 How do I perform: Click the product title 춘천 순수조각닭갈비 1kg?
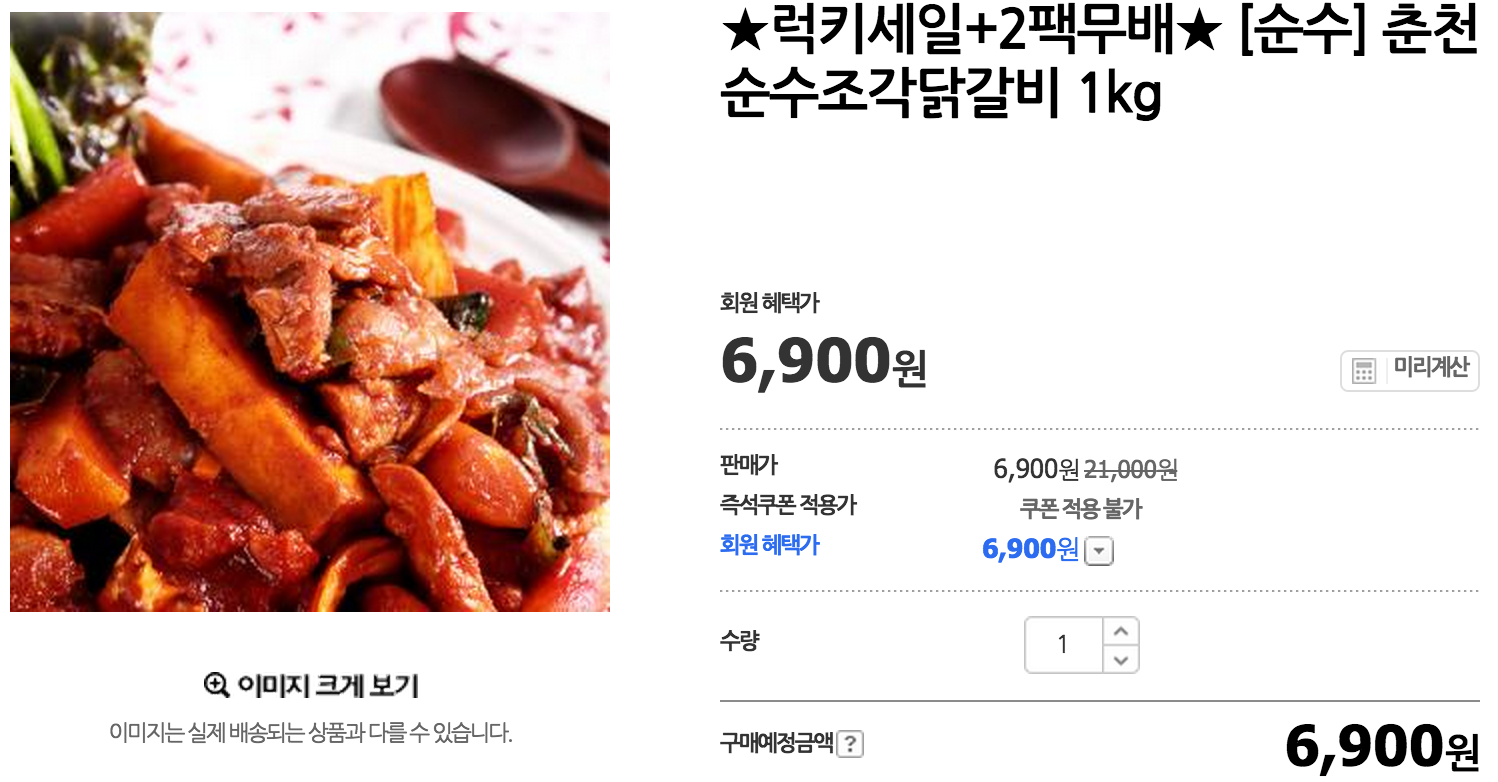[1099, 67]
